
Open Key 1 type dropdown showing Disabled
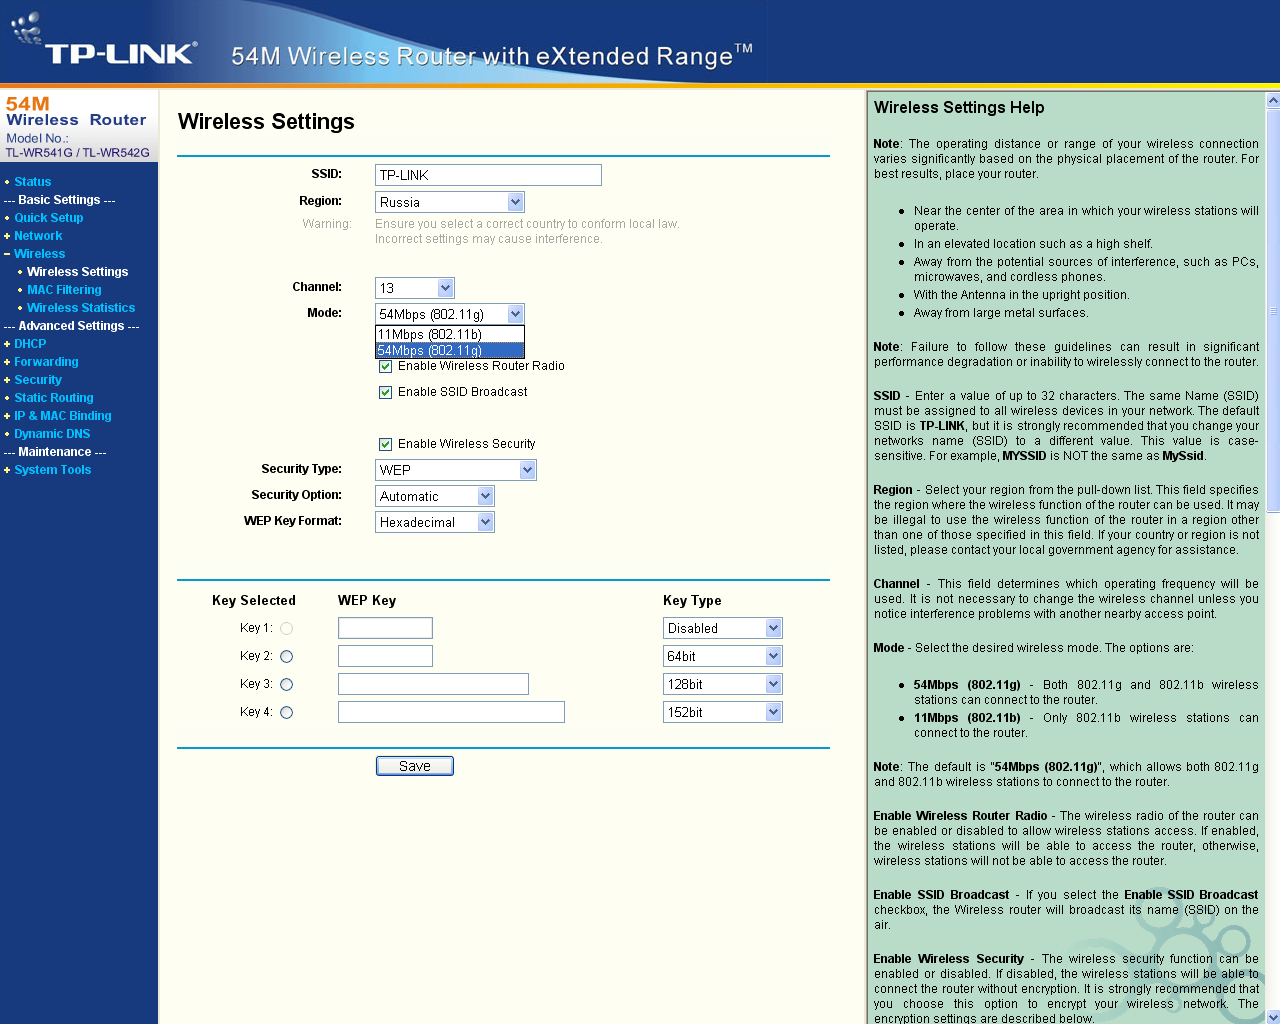pyautogui.click(x=723, y=628)
